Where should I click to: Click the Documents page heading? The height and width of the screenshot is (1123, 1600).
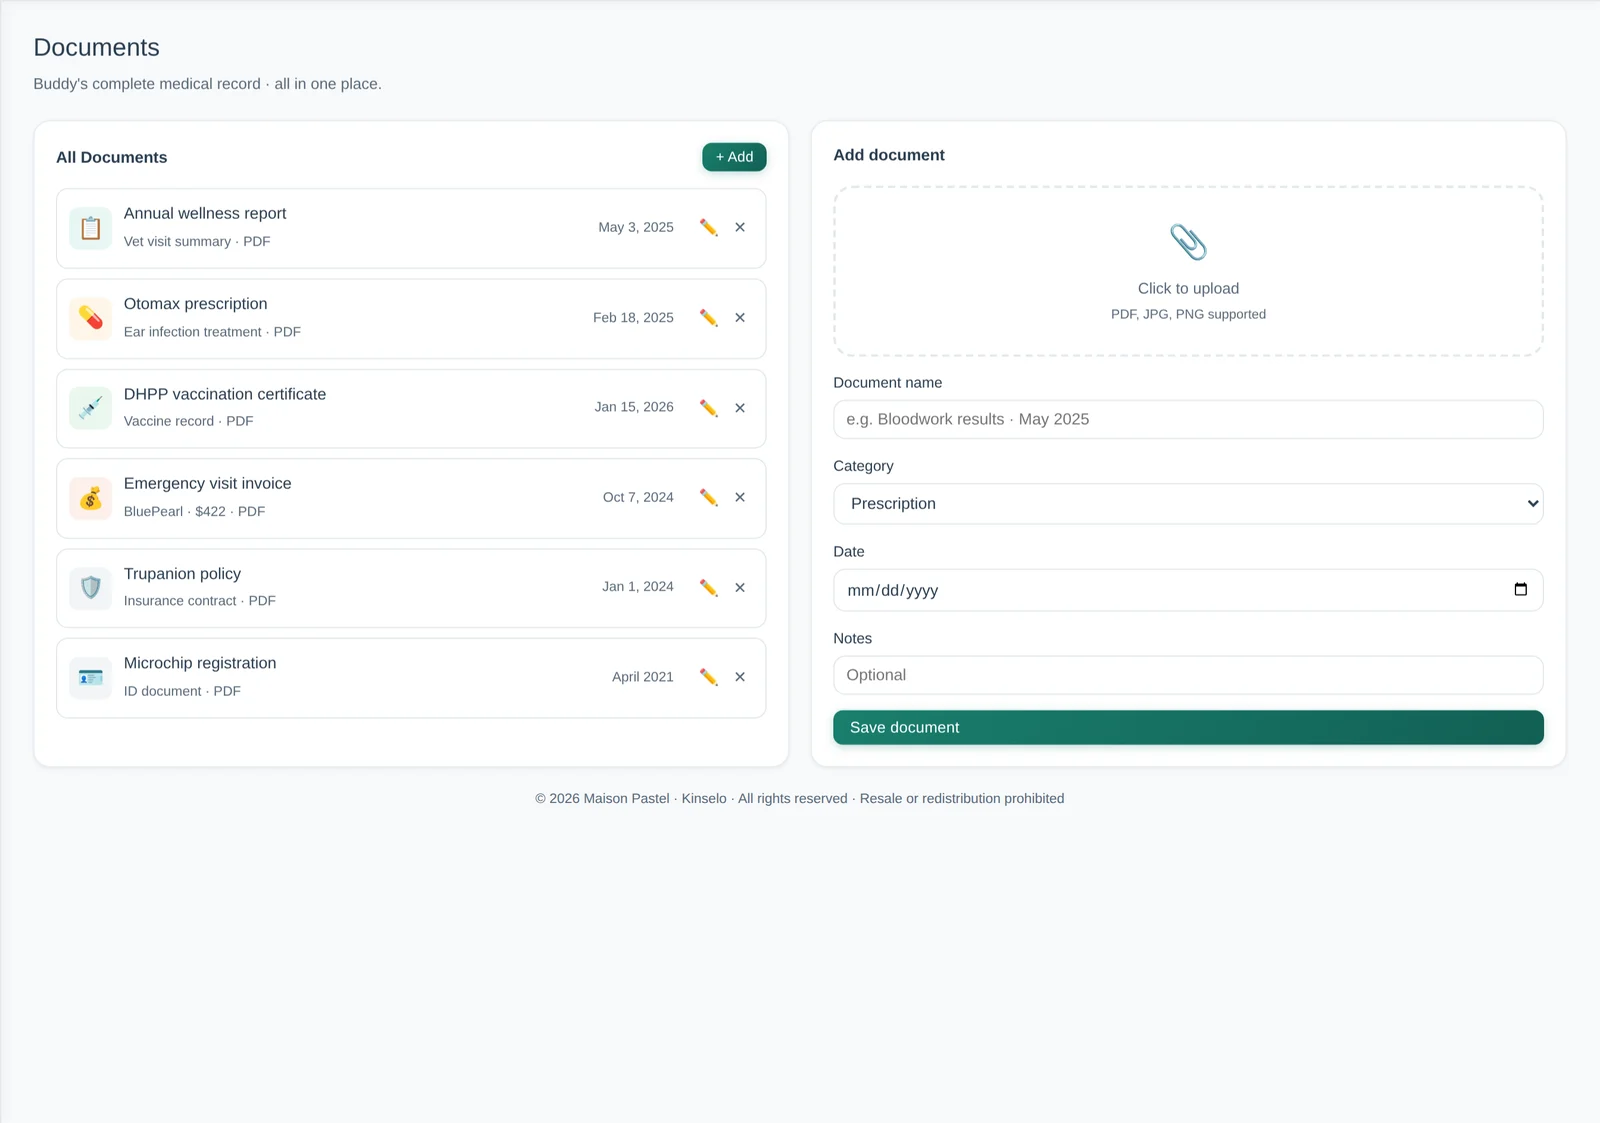tap(97, 48)
